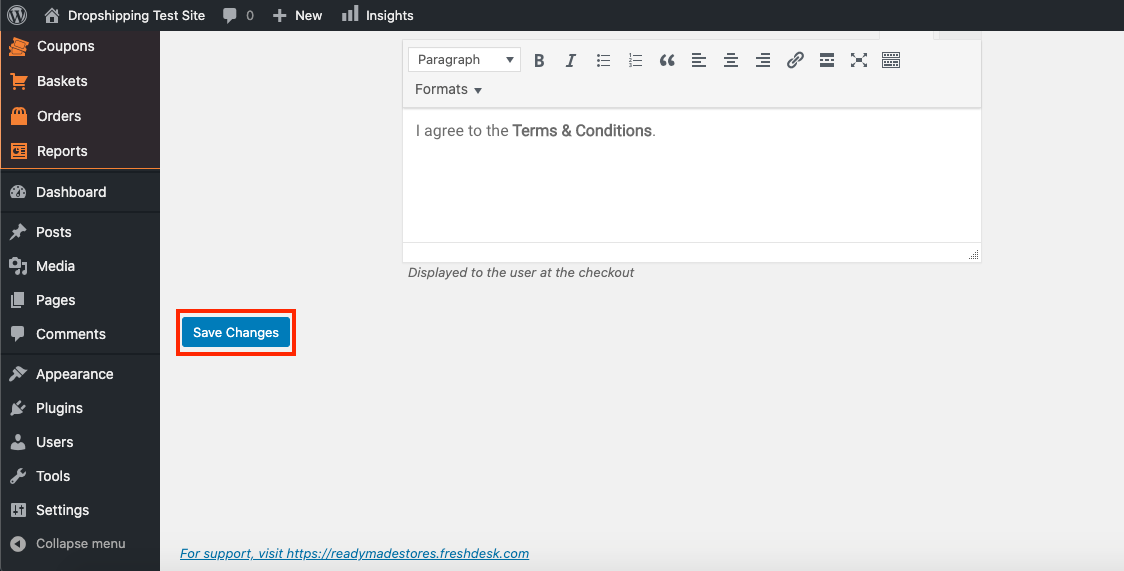1124x571 pixels.
Task: Open the Paragraph format dropdown
Action: pyautogui.click(x=465, y=60)
